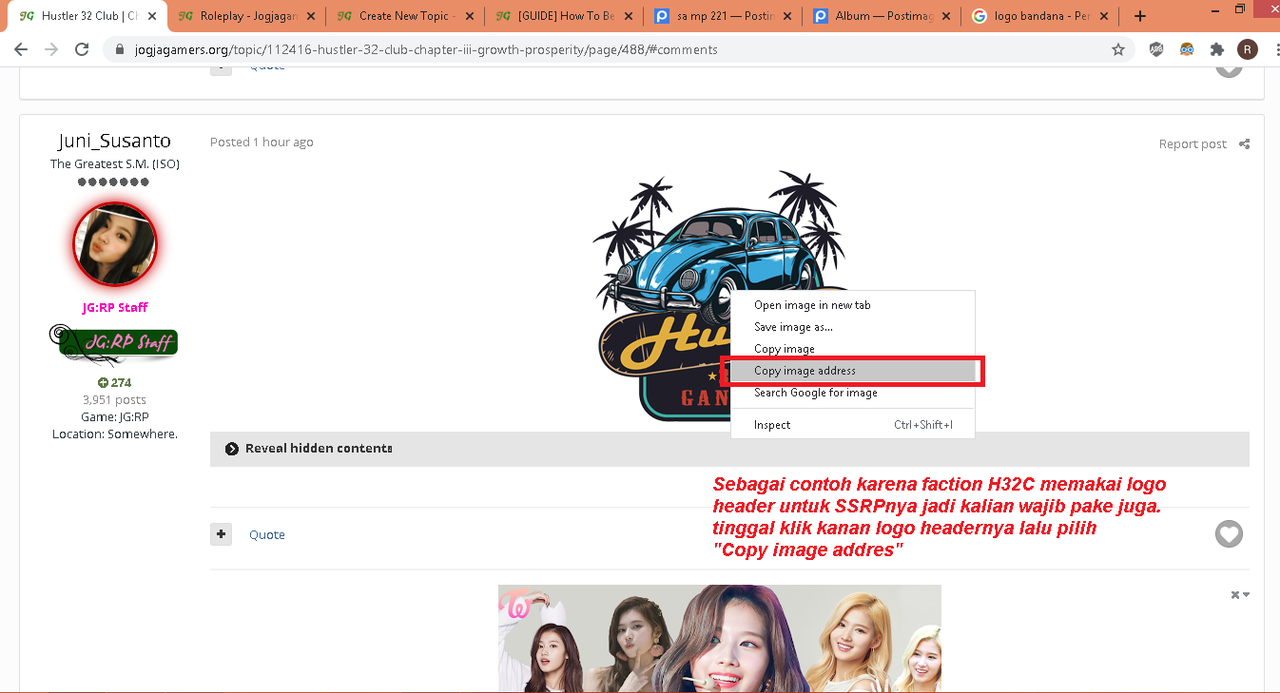The height and width of the screenshot is (693, 1280).
Task: Click the Posted 1 hour ago timestamp
Action: [x=261, y=142]
